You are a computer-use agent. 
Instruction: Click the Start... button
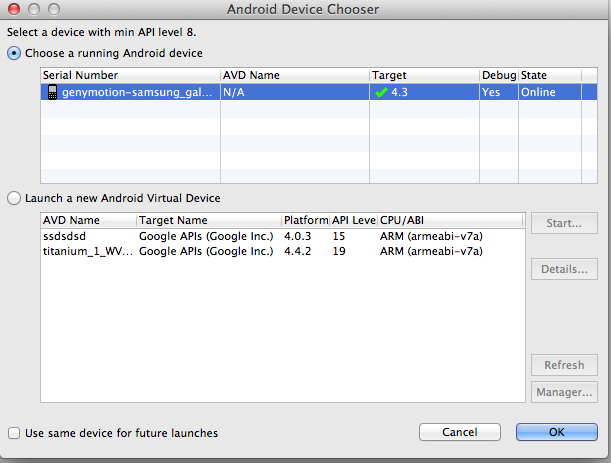click(x=565, y=224)
